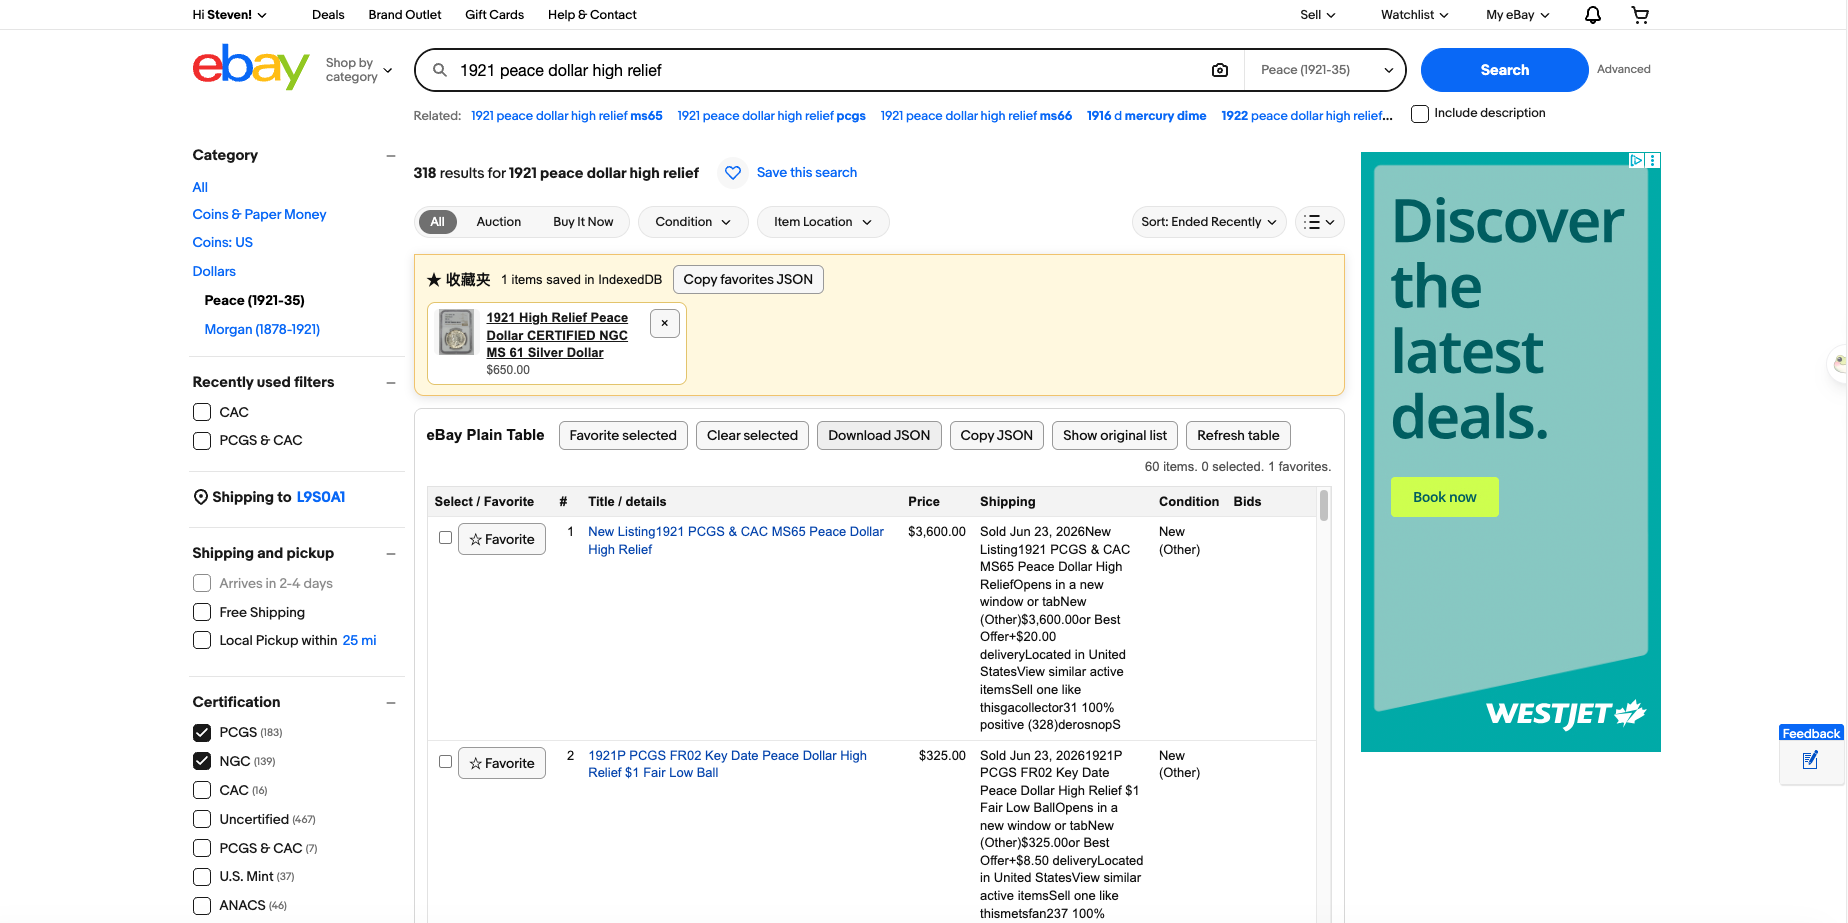Select the row 2 item checkbox
This screenshot has height=923, width=1848.
[446, 762]
